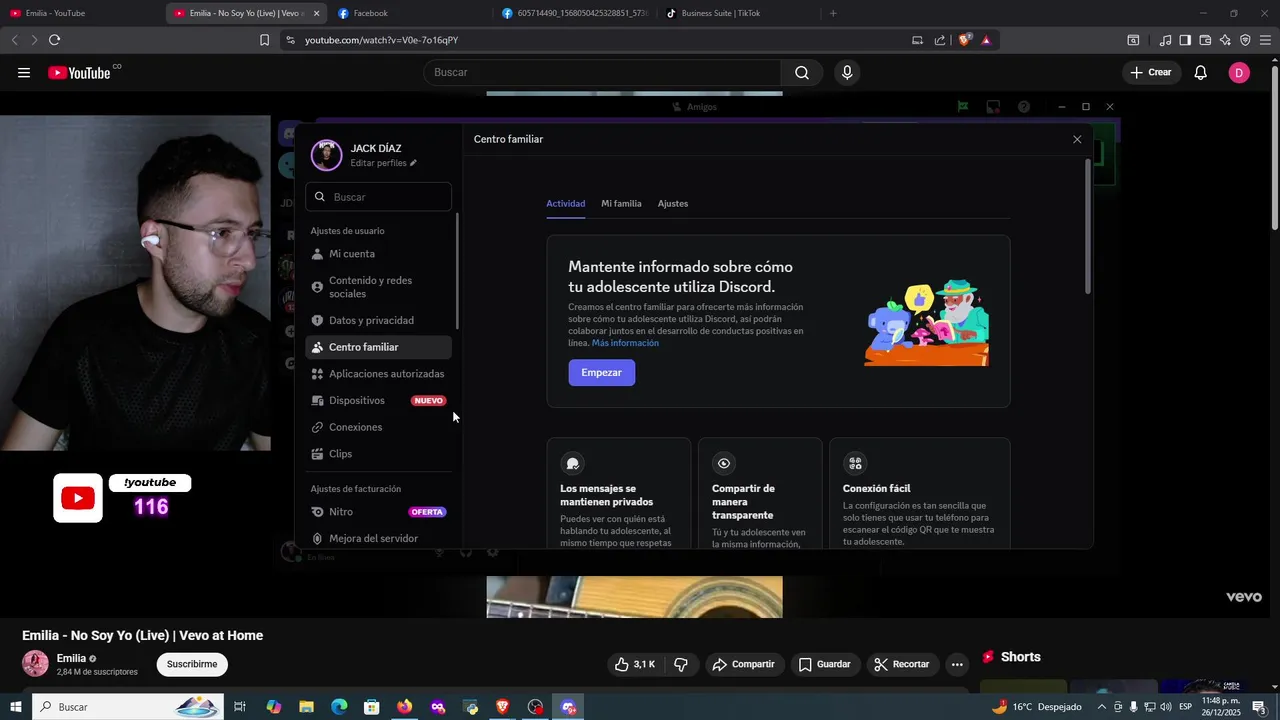Open the YouTube hamburger guide menu
Screen dimensions: 1280x720
24,72
